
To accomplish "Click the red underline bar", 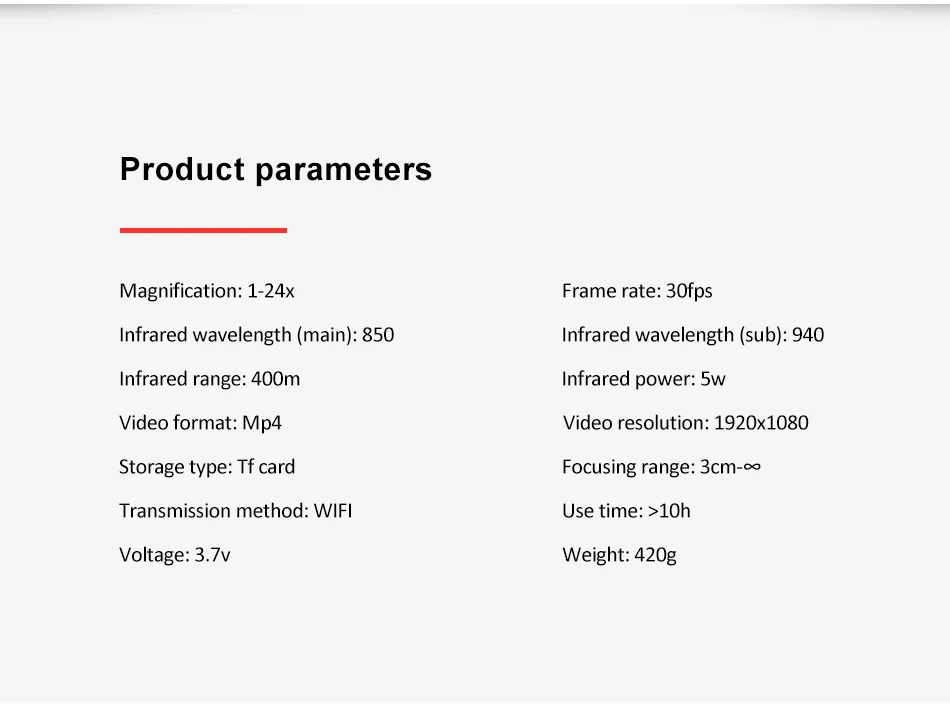I will pos(203,230).
